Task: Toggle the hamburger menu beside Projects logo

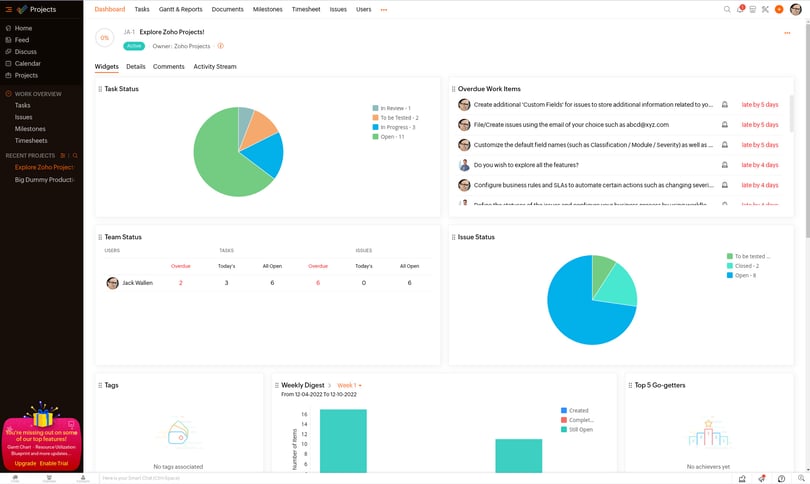Action: (x=9, y=9)
